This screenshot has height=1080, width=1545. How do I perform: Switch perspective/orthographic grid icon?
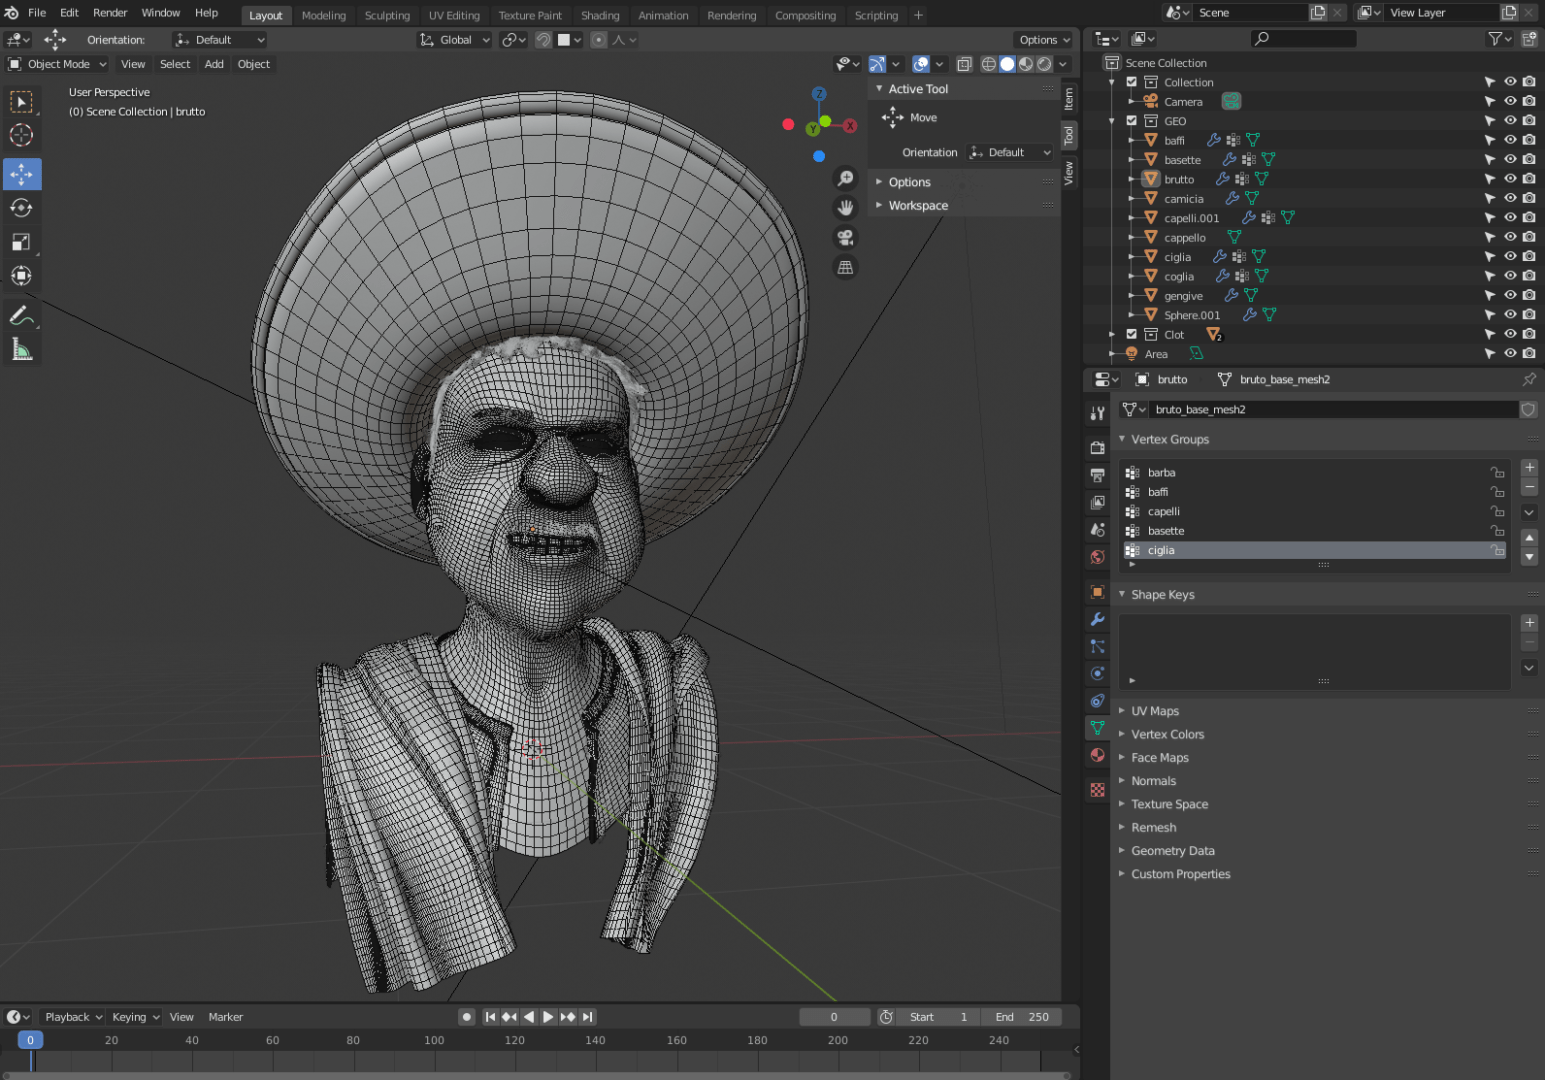pos(845,267)
